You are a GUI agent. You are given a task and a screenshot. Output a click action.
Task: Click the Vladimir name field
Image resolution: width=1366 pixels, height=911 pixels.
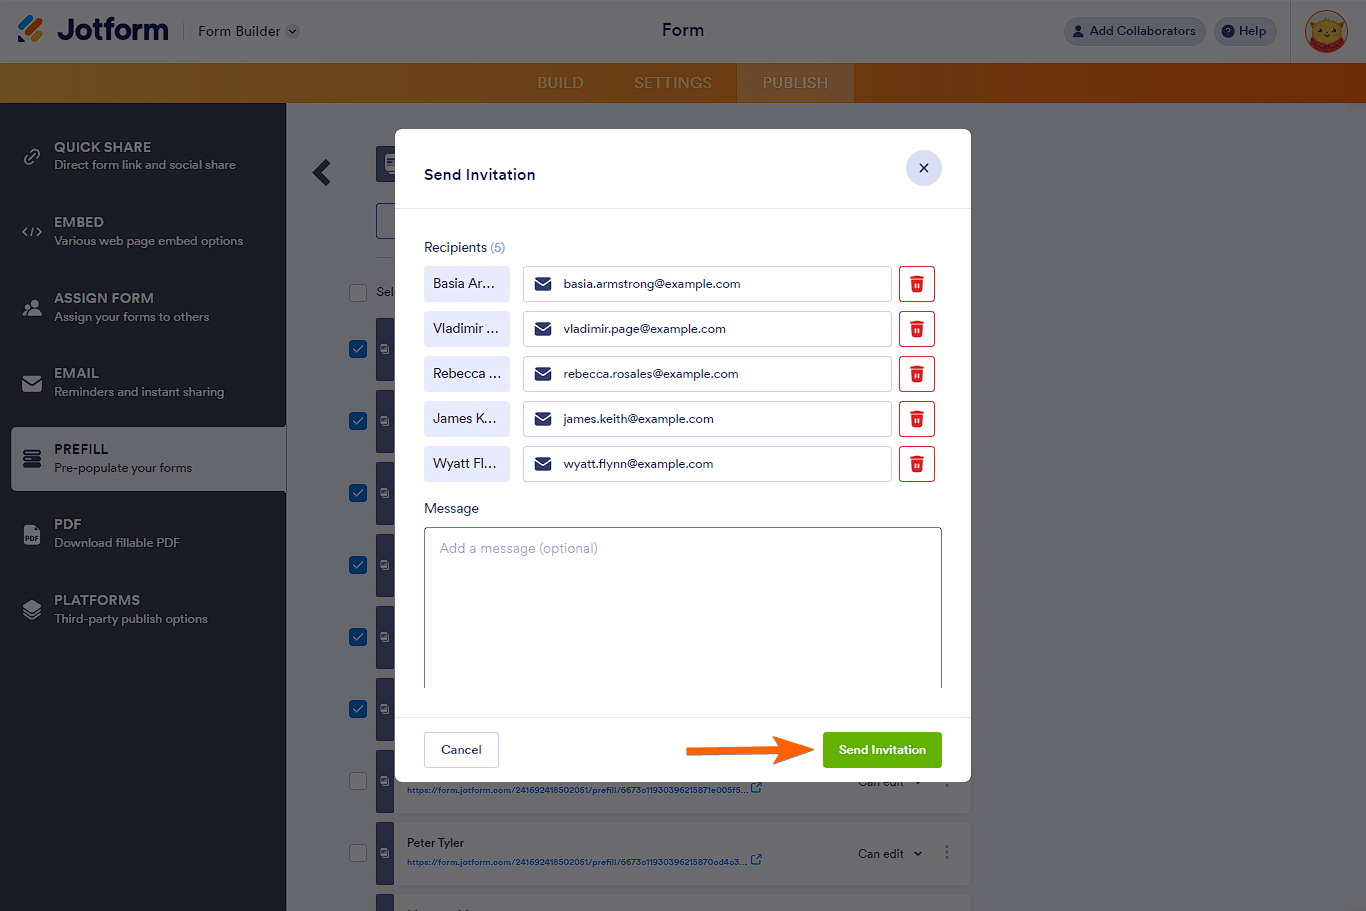[467, 329]
